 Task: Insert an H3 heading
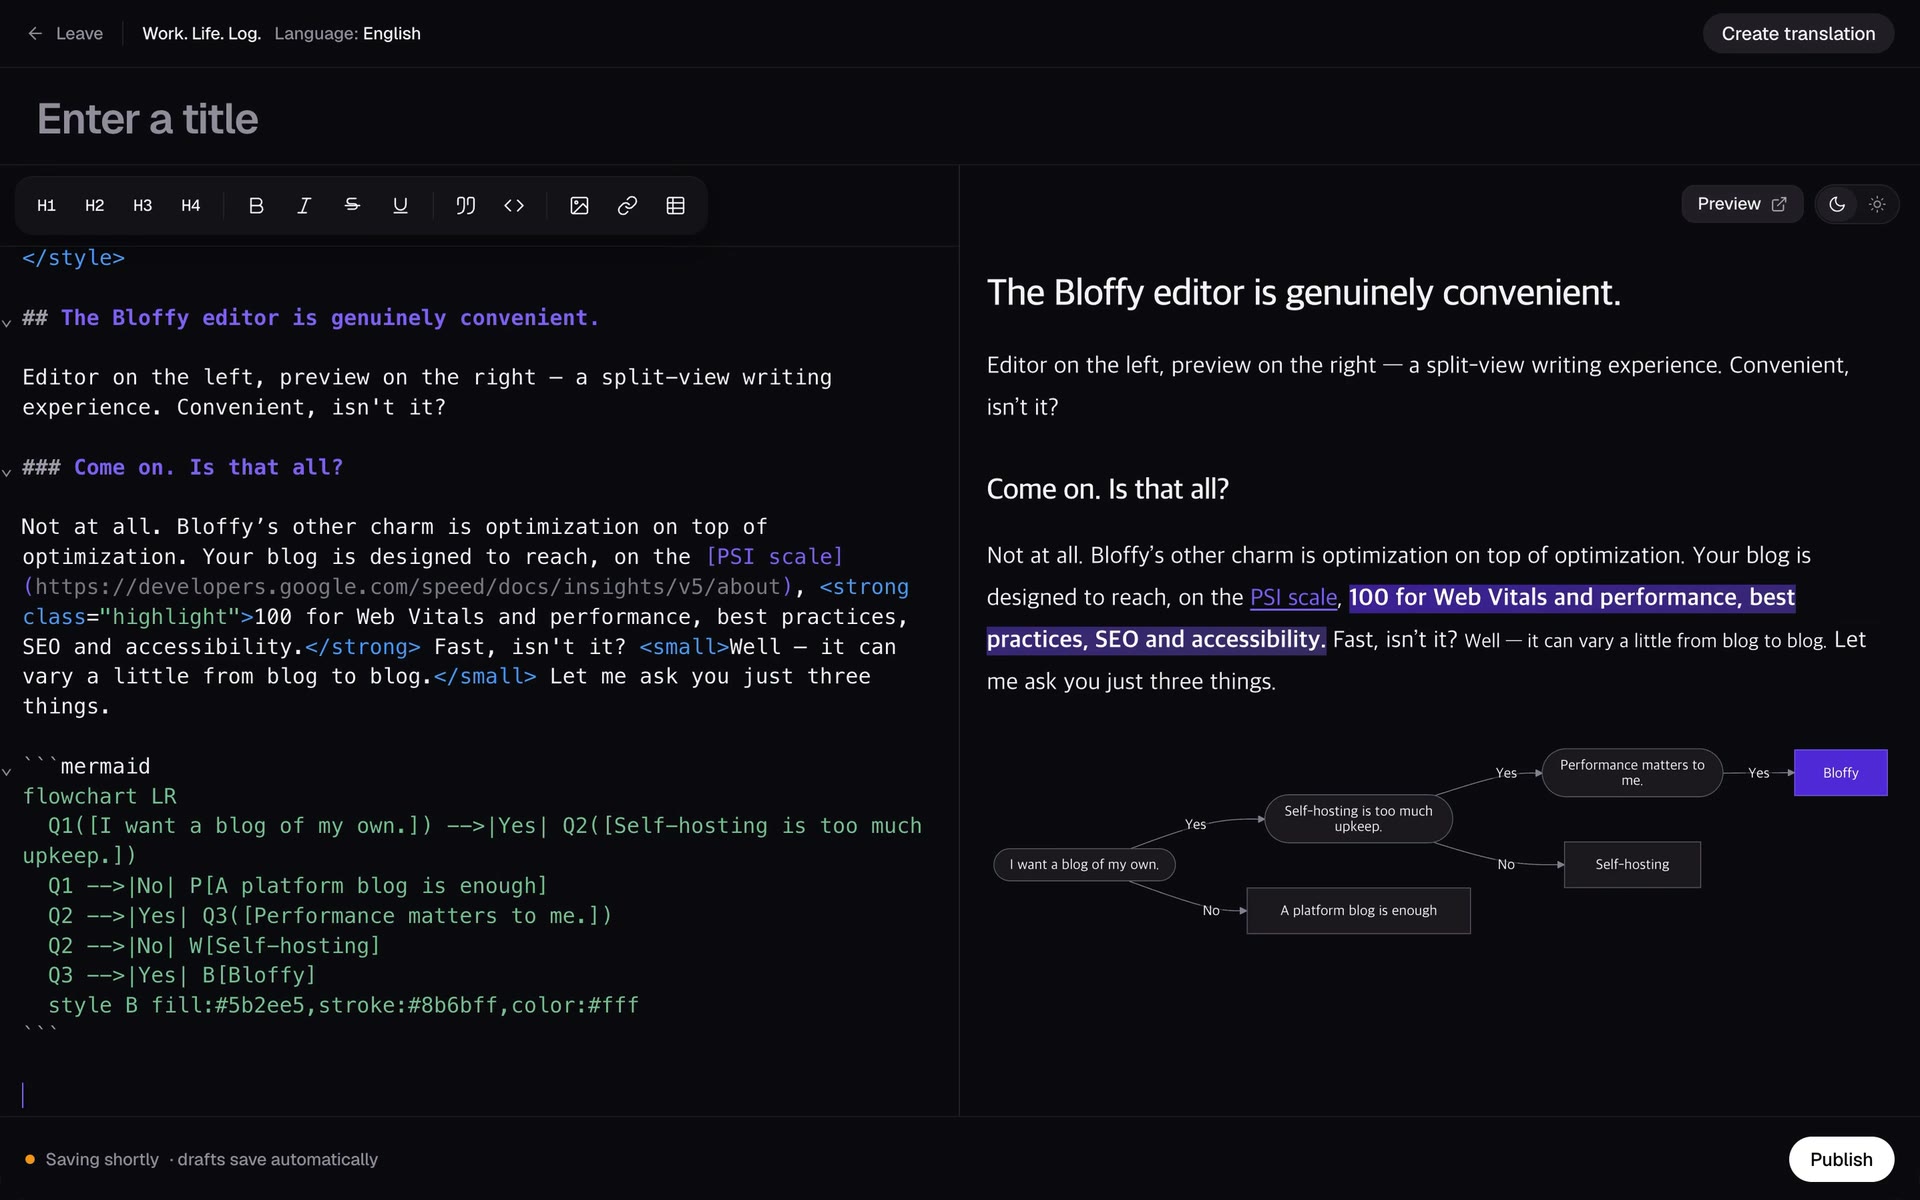click(x=142, y=205)
